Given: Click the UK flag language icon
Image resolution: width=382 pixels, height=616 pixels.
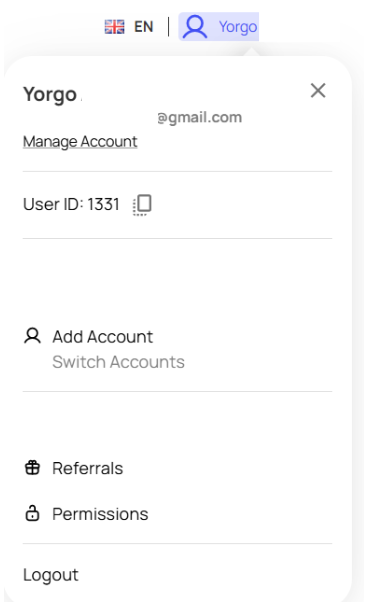Looking at the screenshot, I should click(x=114, y=27).
